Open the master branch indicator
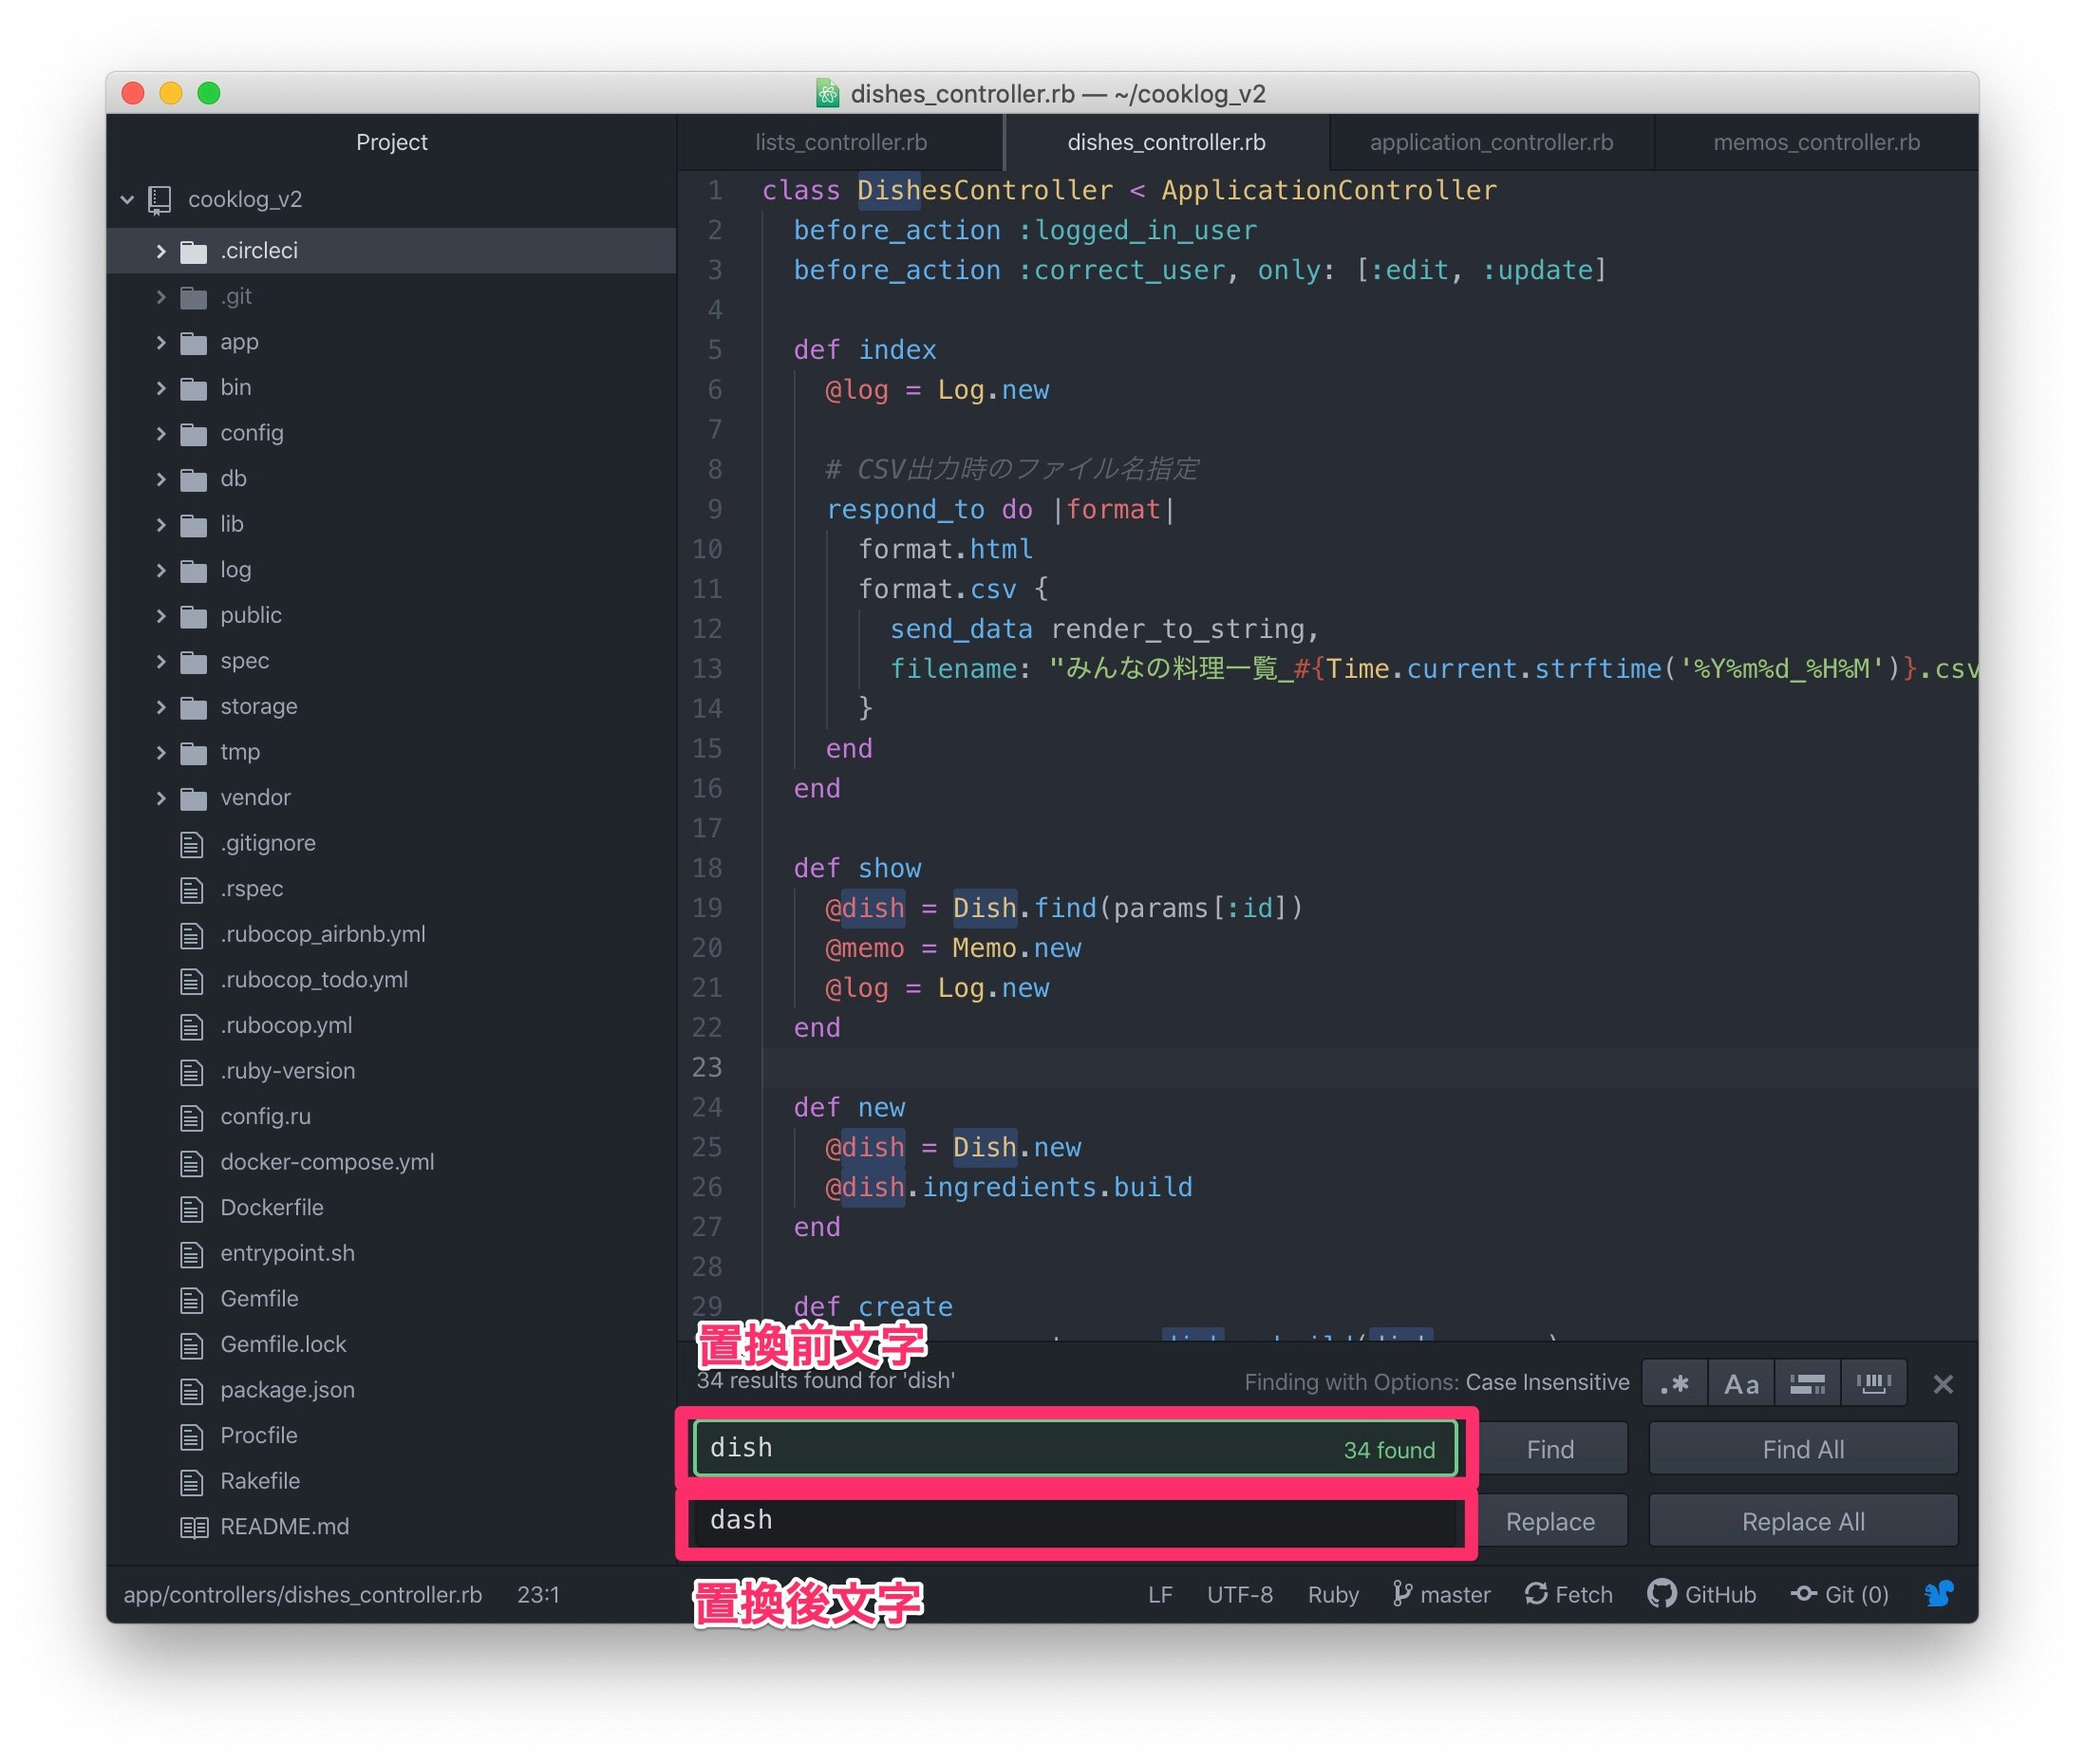The image size is (2085, 1764). (1441, 1594)
